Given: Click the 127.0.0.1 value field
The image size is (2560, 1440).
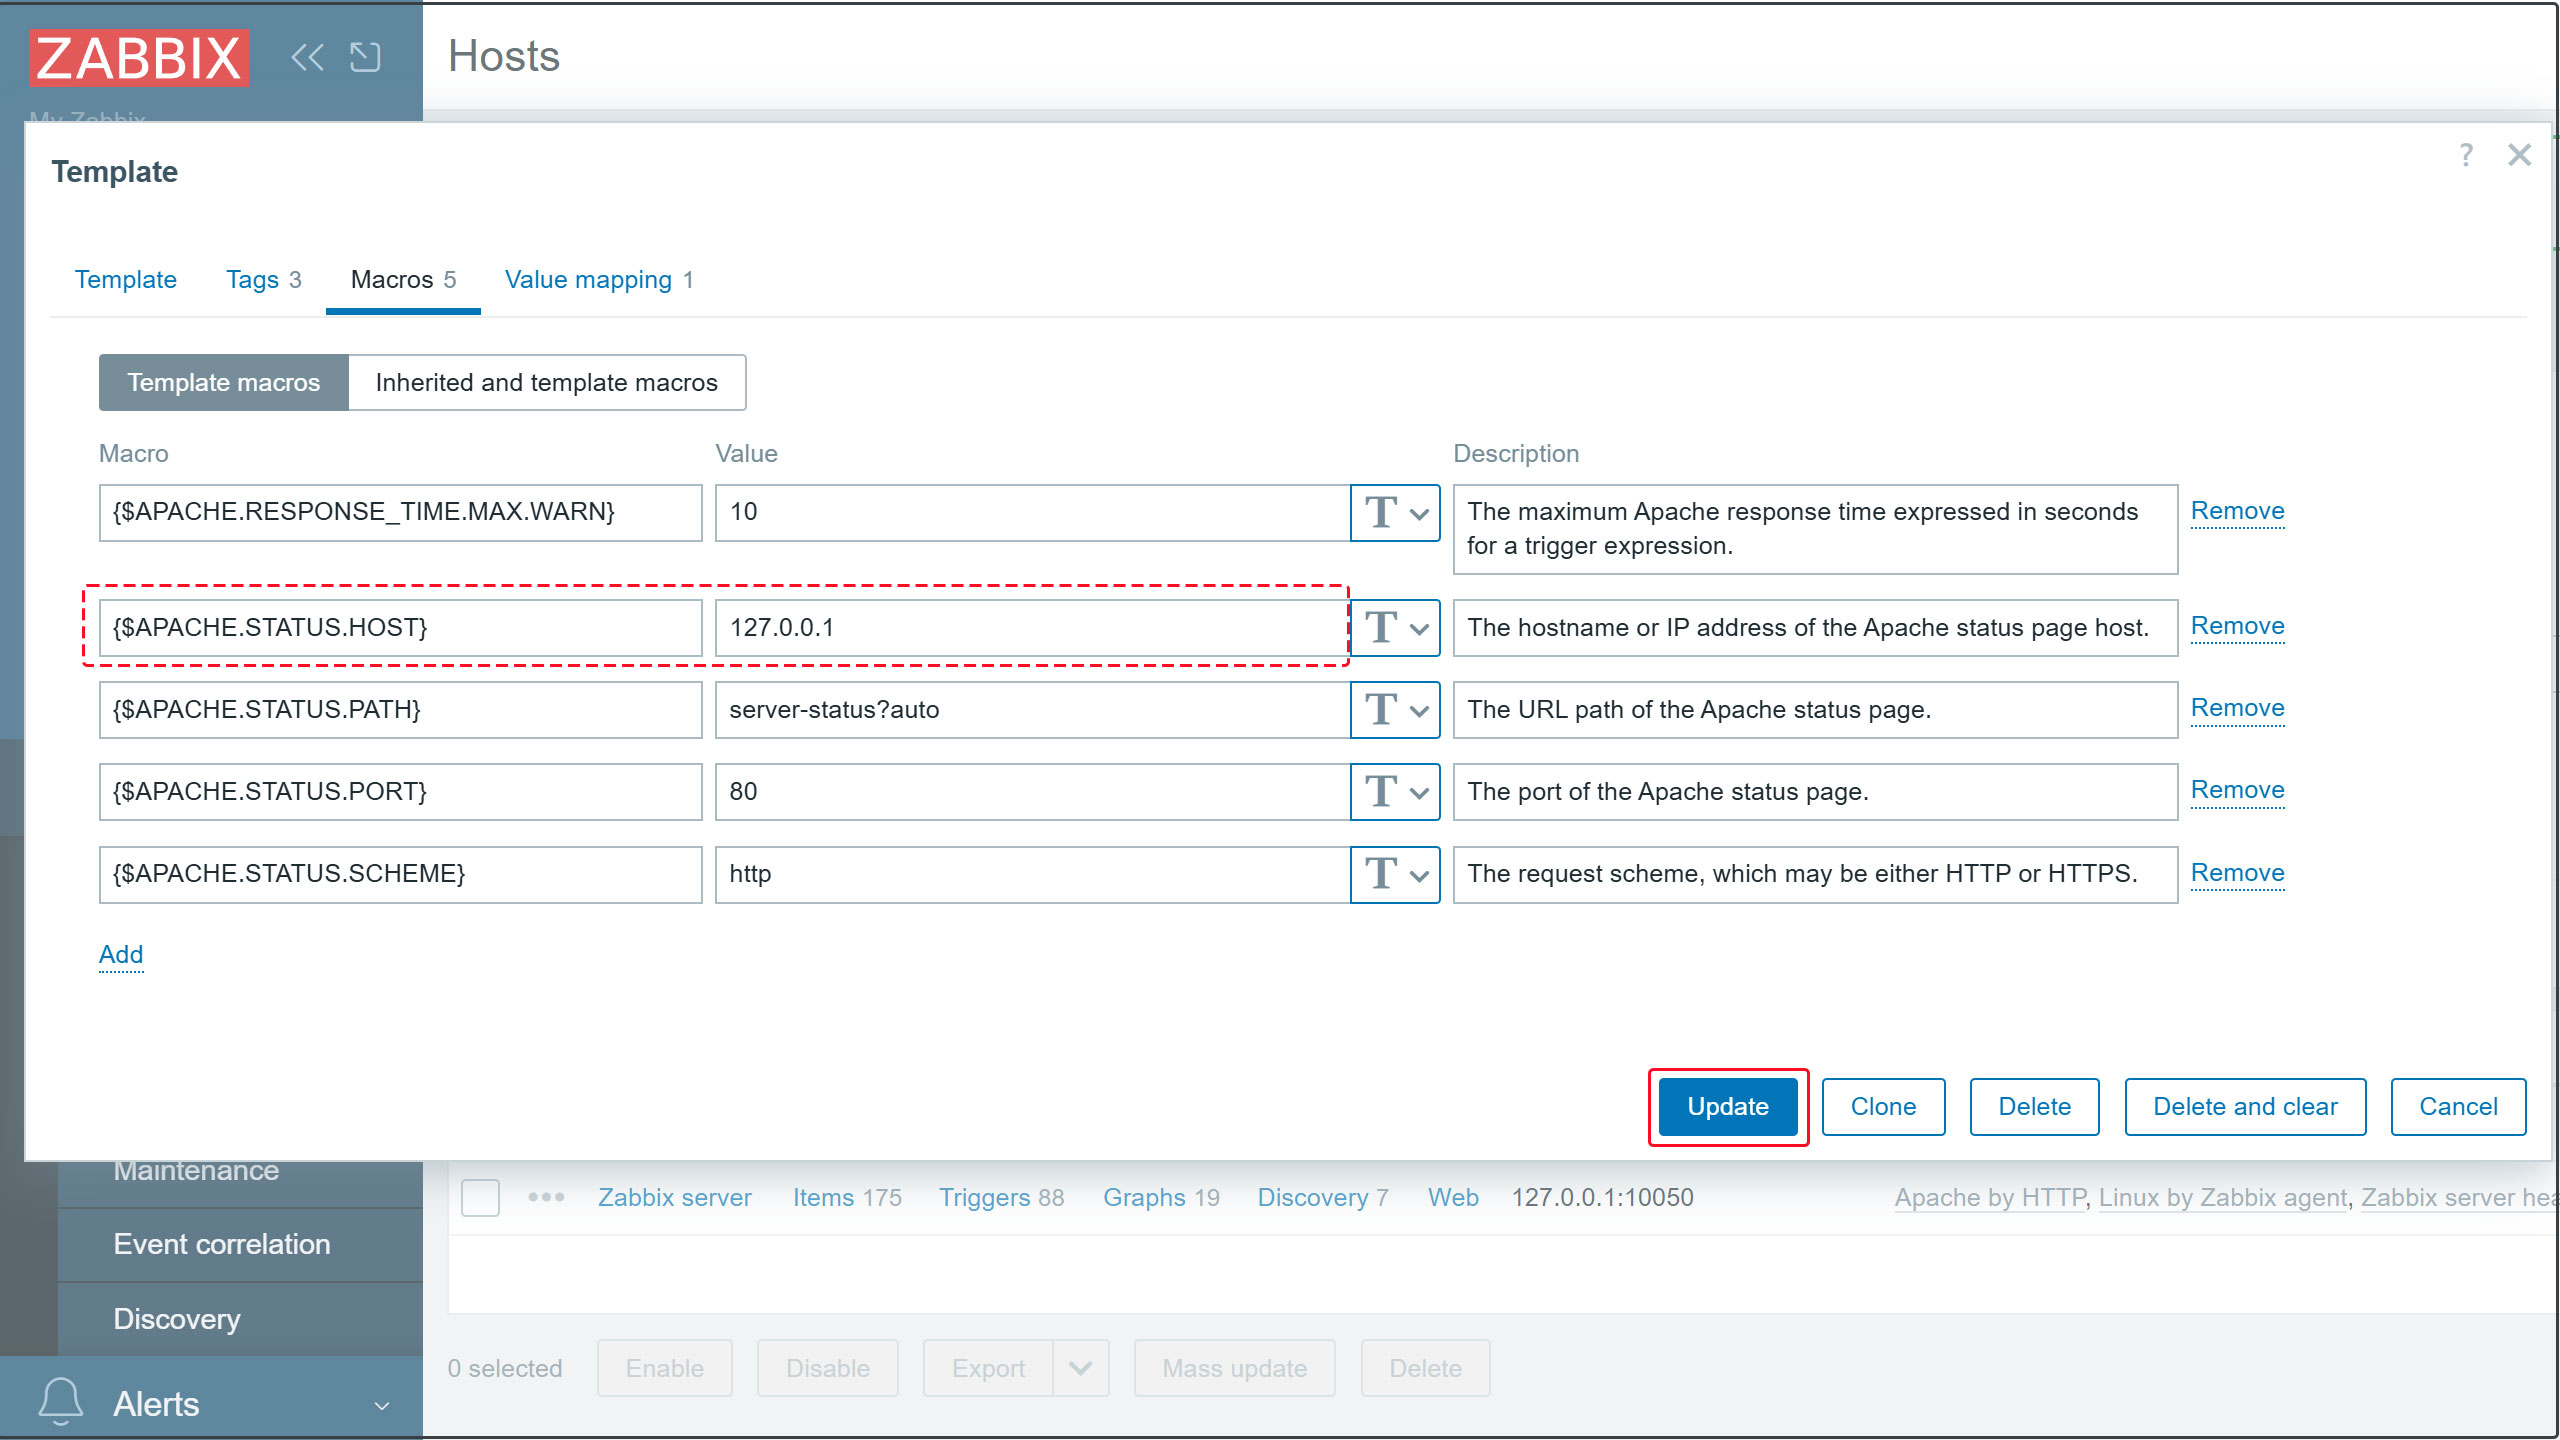Looking at the screenshot, I should pos(1030,628).
